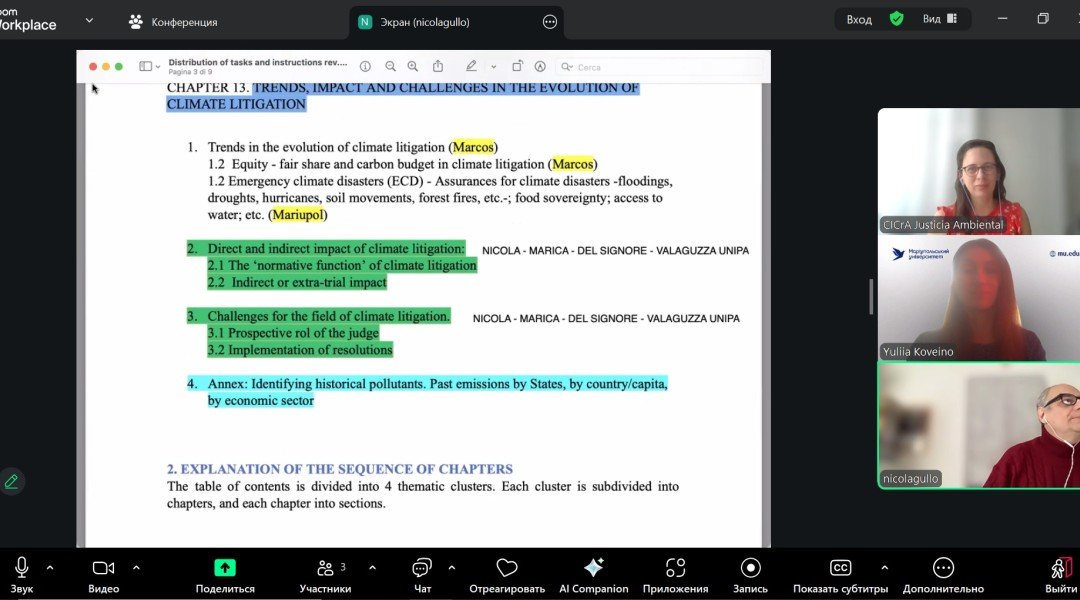Image resolution: width=1080 pixels, height=600 pixels.
Task: Open Zoom Workplace dropdown chevron
Action: coord(89,20)
